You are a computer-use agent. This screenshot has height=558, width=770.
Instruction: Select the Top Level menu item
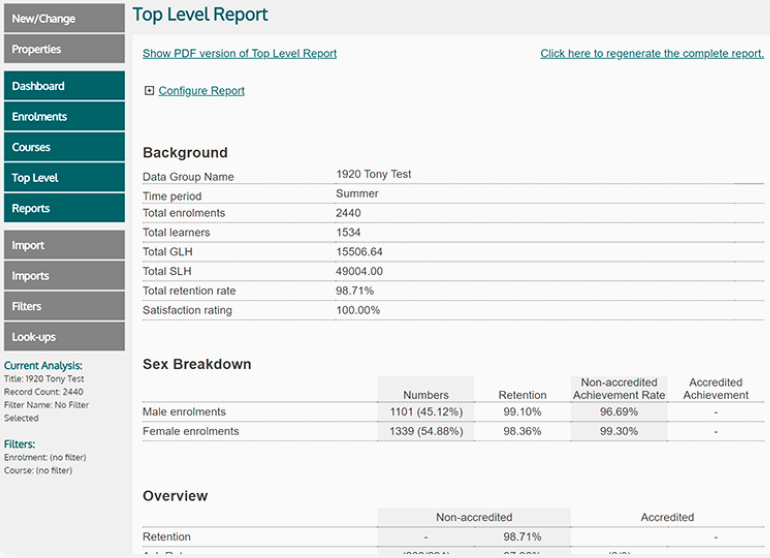coord(64,178)
